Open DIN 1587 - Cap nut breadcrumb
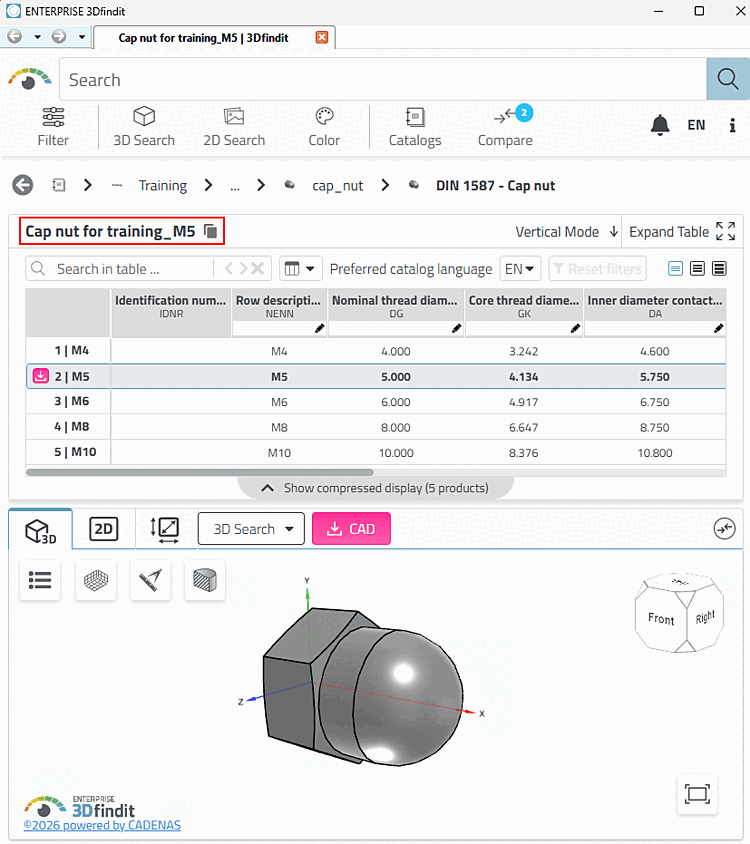 [x=495, y=186]
